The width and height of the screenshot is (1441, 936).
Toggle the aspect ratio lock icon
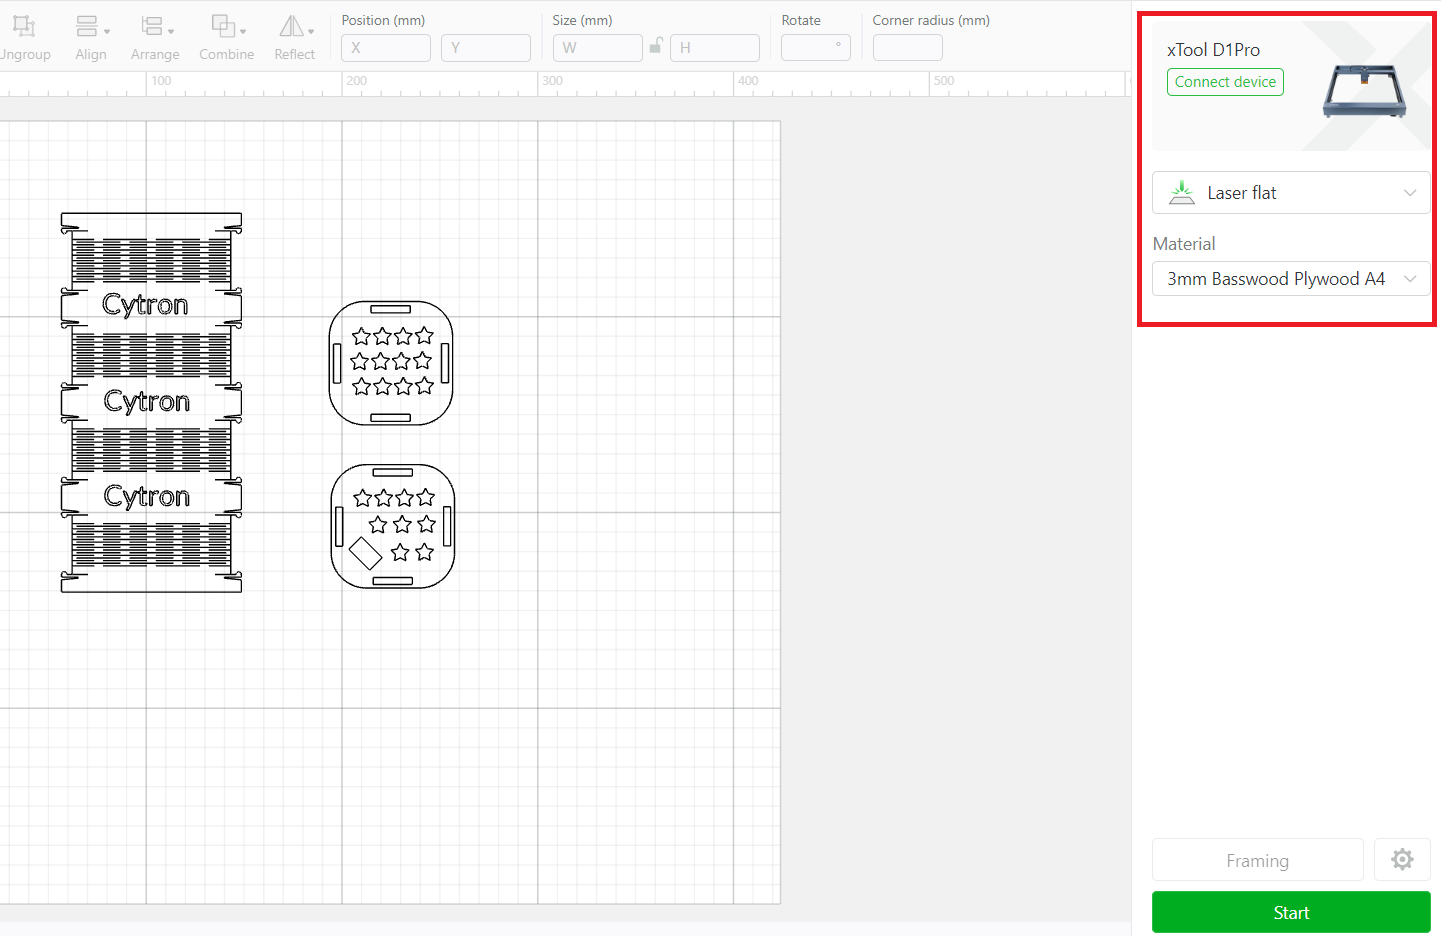pyautogui.click(x=656, y=46)
